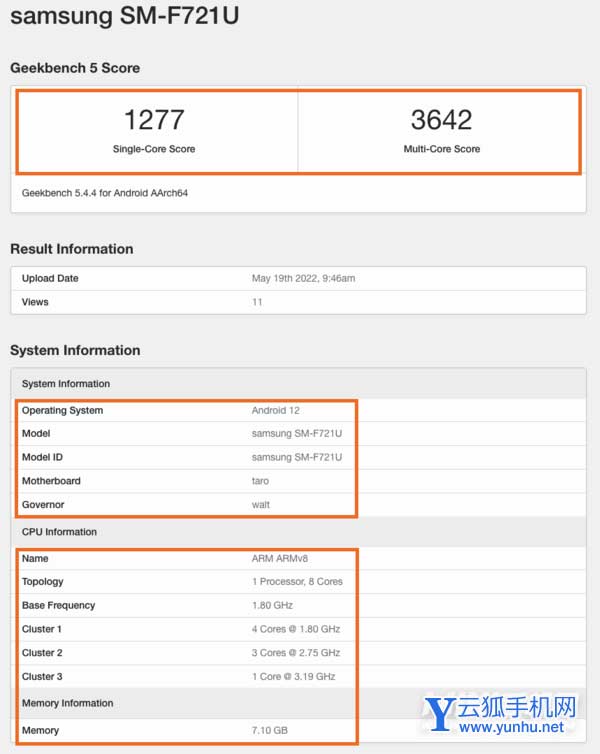Image resolution: width=600 pixels, height=754 pixels.
Task: Click the Motherboard label
Action: click(51, 481)
